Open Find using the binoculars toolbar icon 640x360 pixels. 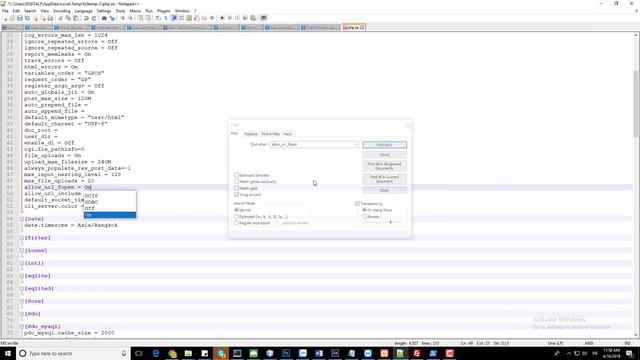[x=104, y=18]
